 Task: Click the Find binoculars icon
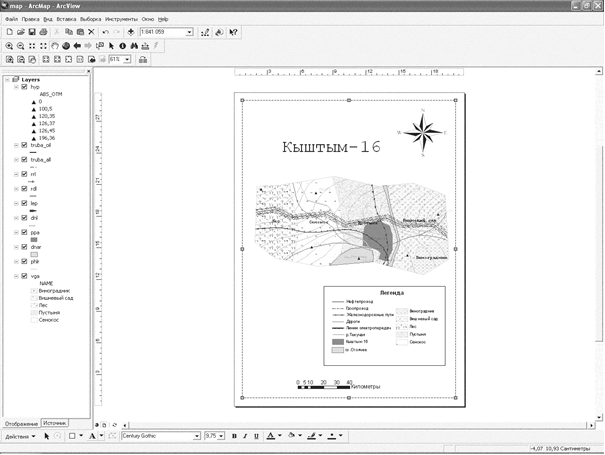pyautogui.click(x=135, y=46)
